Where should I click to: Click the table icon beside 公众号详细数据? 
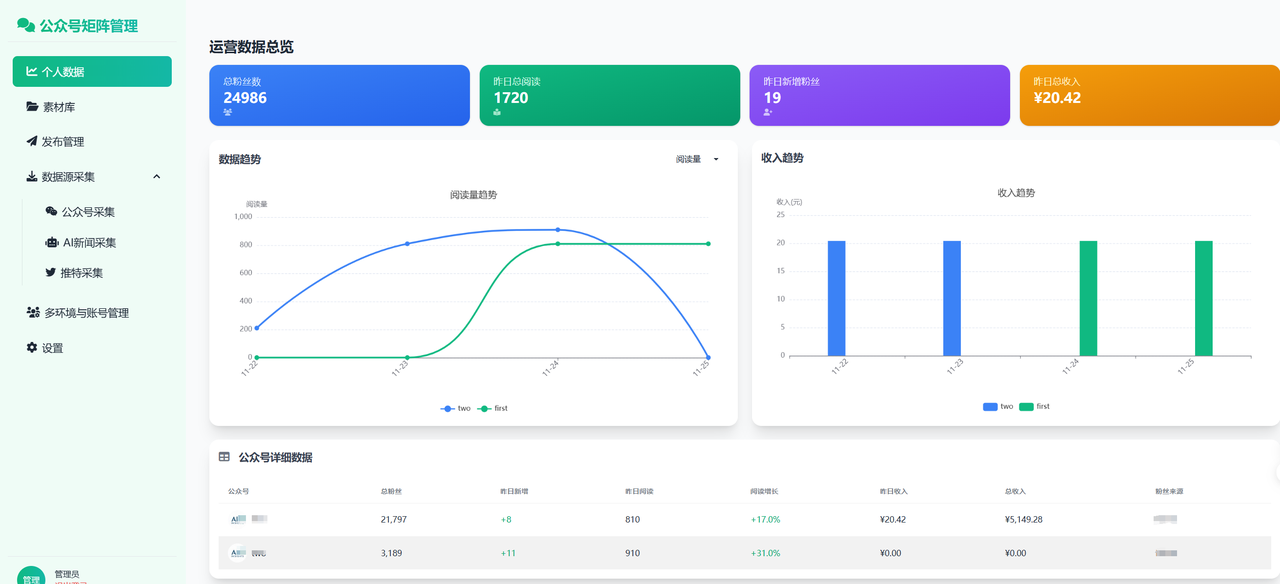click(224, 457)
